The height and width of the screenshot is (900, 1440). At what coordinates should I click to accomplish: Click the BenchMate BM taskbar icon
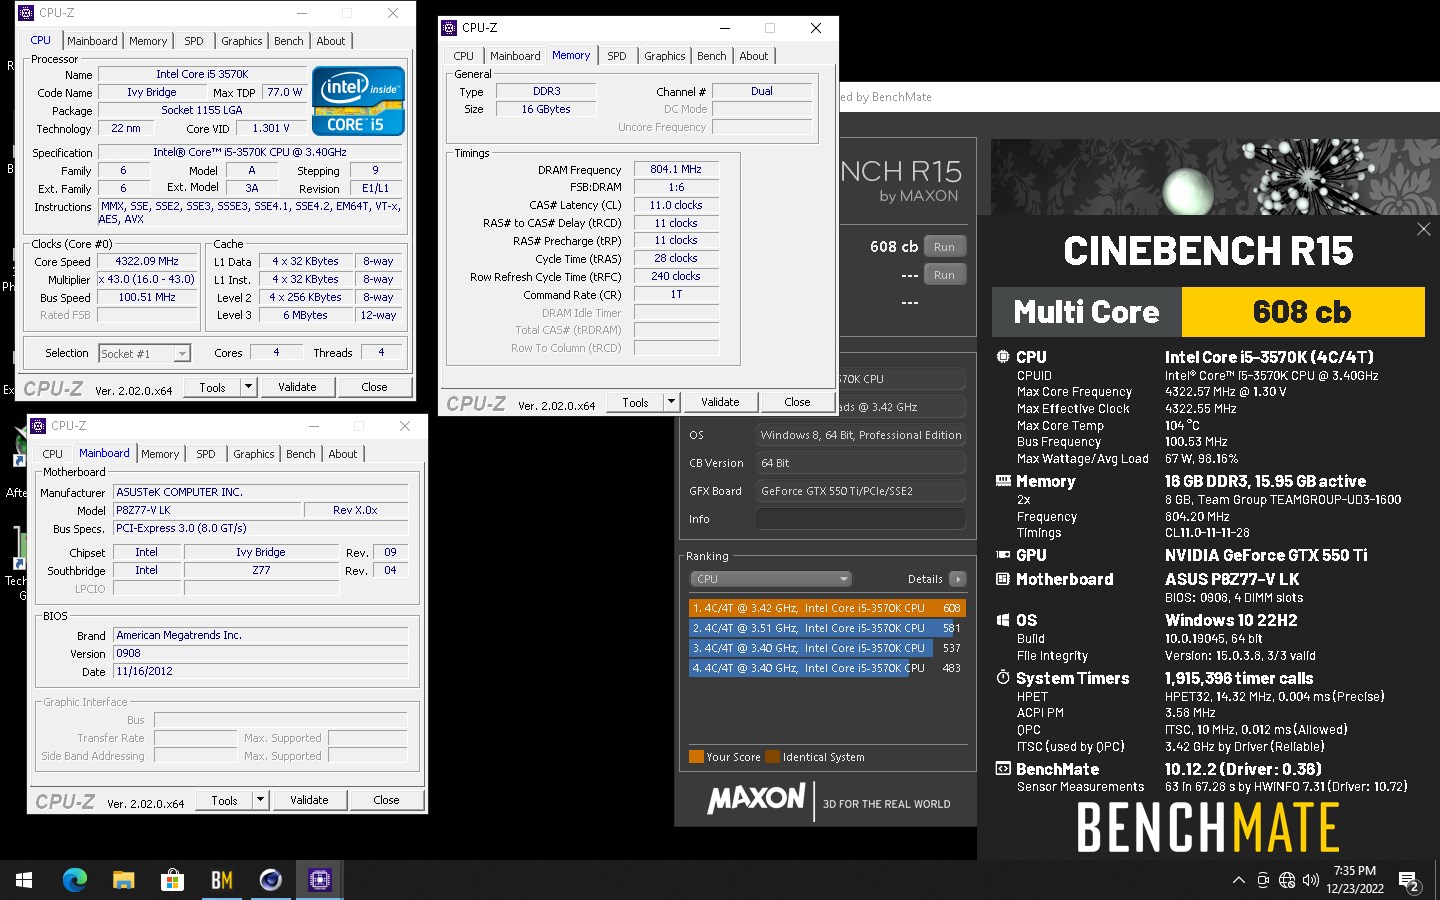tap(221, 880)
